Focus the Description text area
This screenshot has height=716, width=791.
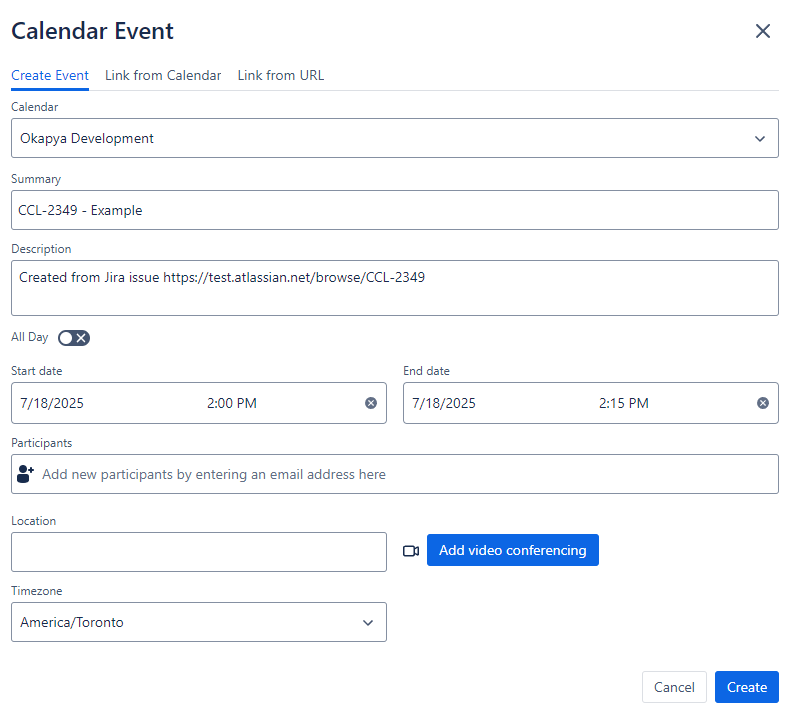click(x=394, y=288)
